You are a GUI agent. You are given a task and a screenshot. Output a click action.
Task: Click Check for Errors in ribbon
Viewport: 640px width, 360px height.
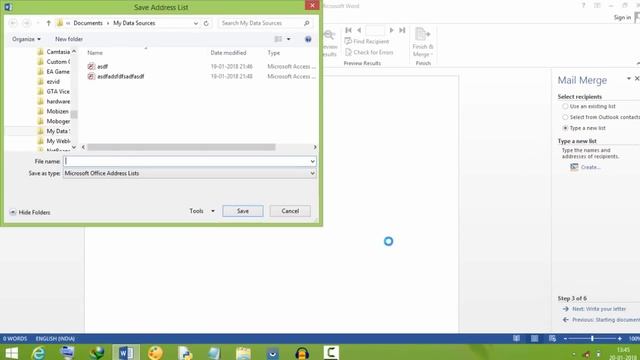[369, 52]
